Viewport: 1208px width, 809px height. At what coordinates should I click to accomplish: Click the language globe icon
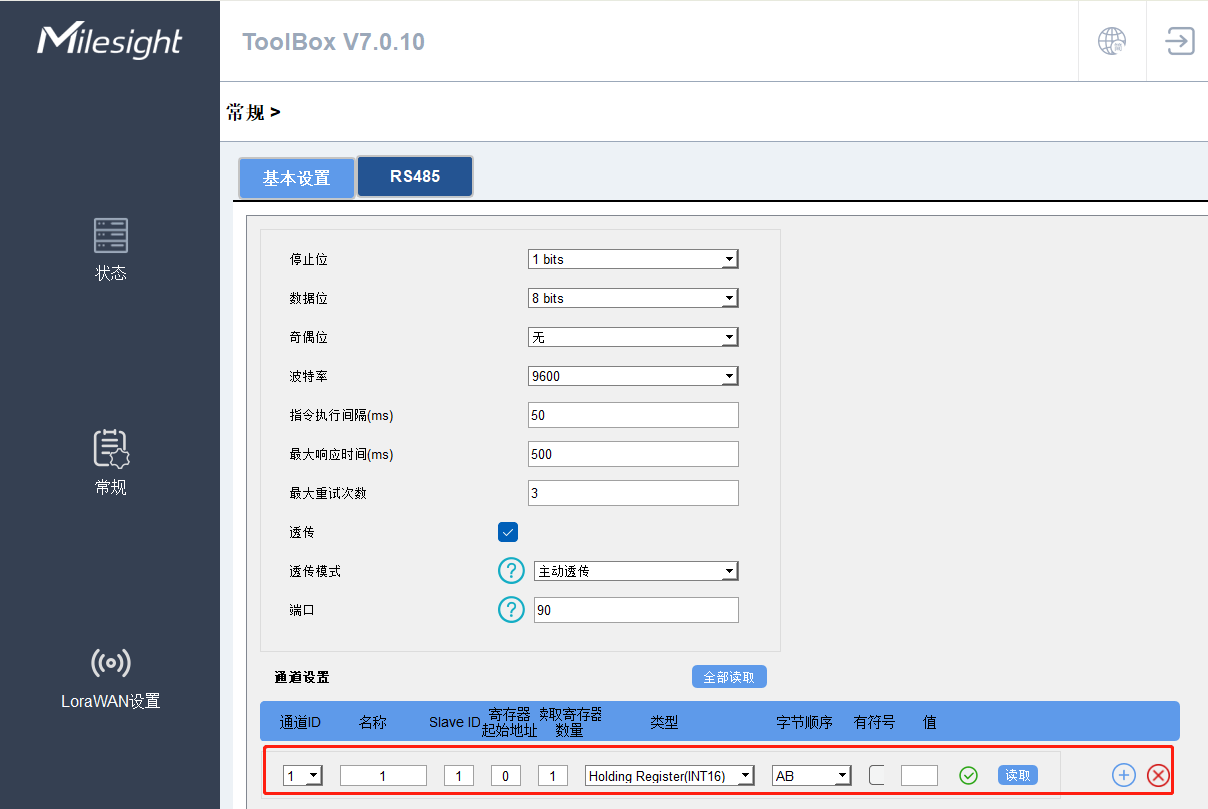(x=1111, y=41)
